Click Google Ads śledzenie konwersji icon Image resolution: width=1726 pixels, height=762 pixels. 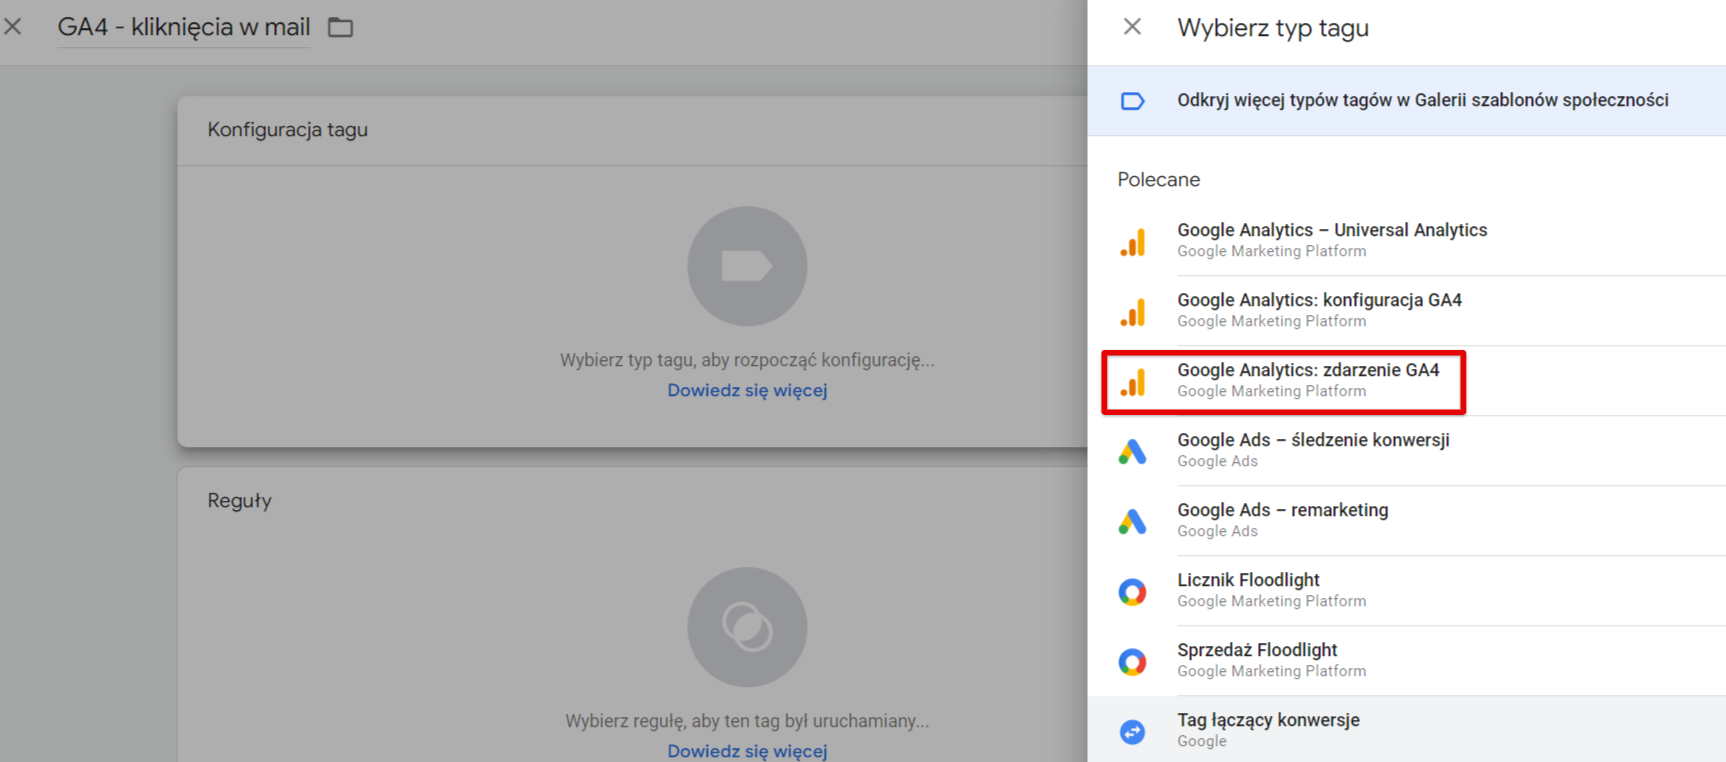[1132, 452]
